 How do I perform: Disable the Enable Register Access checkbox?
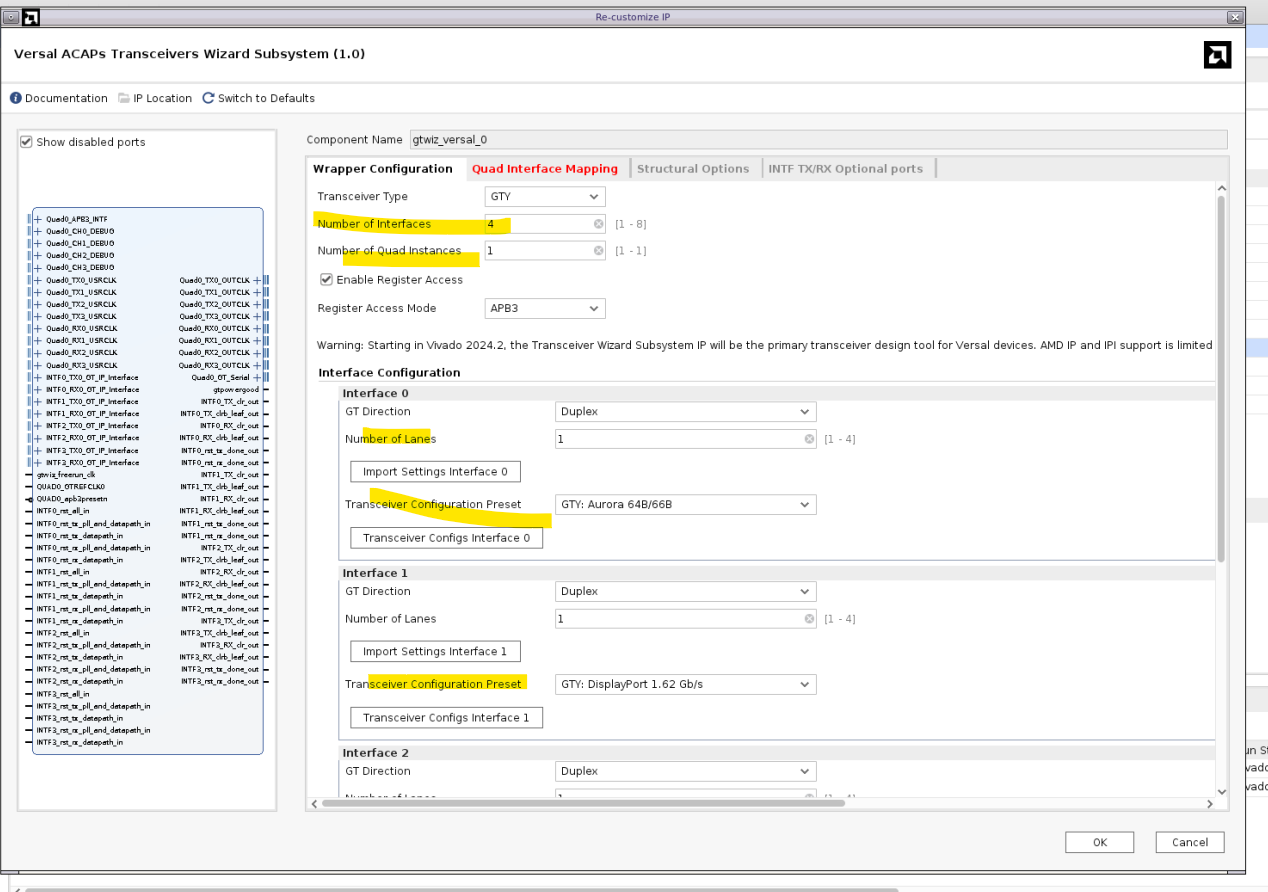(x=326, y=280)
